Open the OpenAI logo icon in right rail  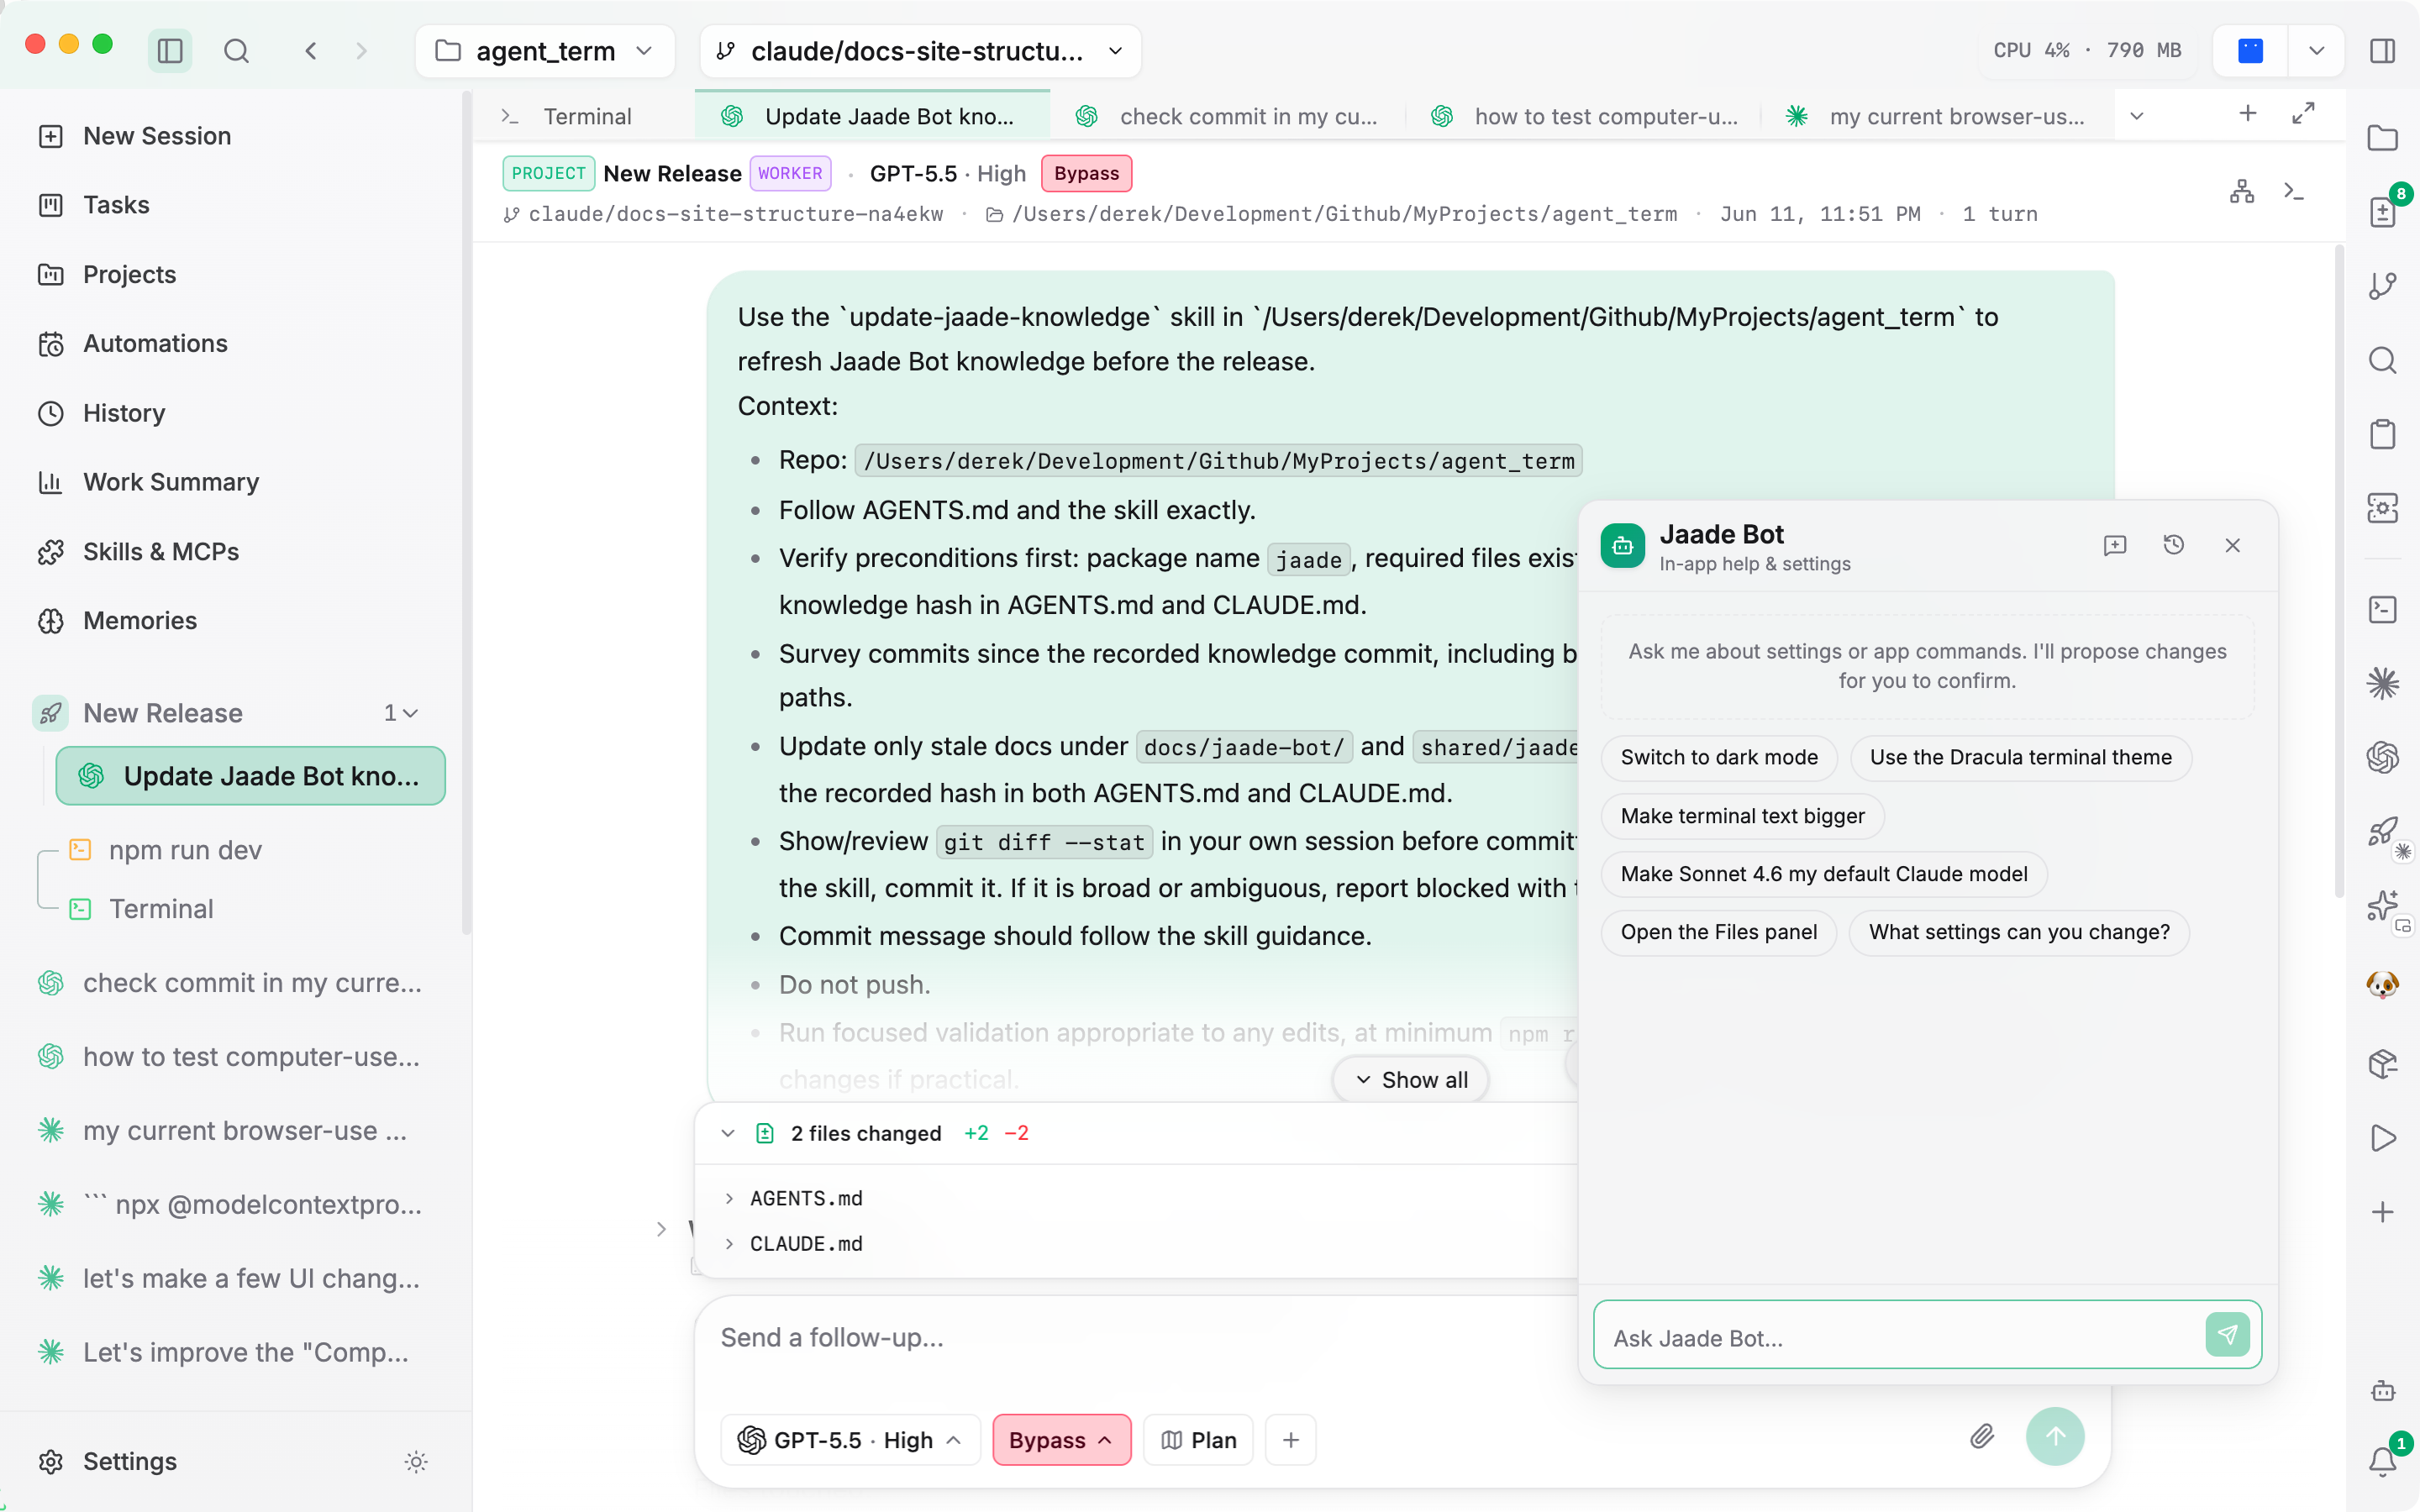(x=2382, y=757)
